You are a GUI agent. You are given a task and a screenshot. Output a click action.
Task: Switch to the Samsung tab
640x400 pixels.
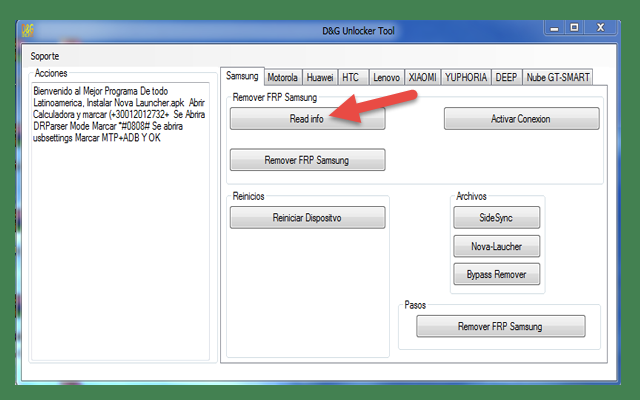(242, 76)
